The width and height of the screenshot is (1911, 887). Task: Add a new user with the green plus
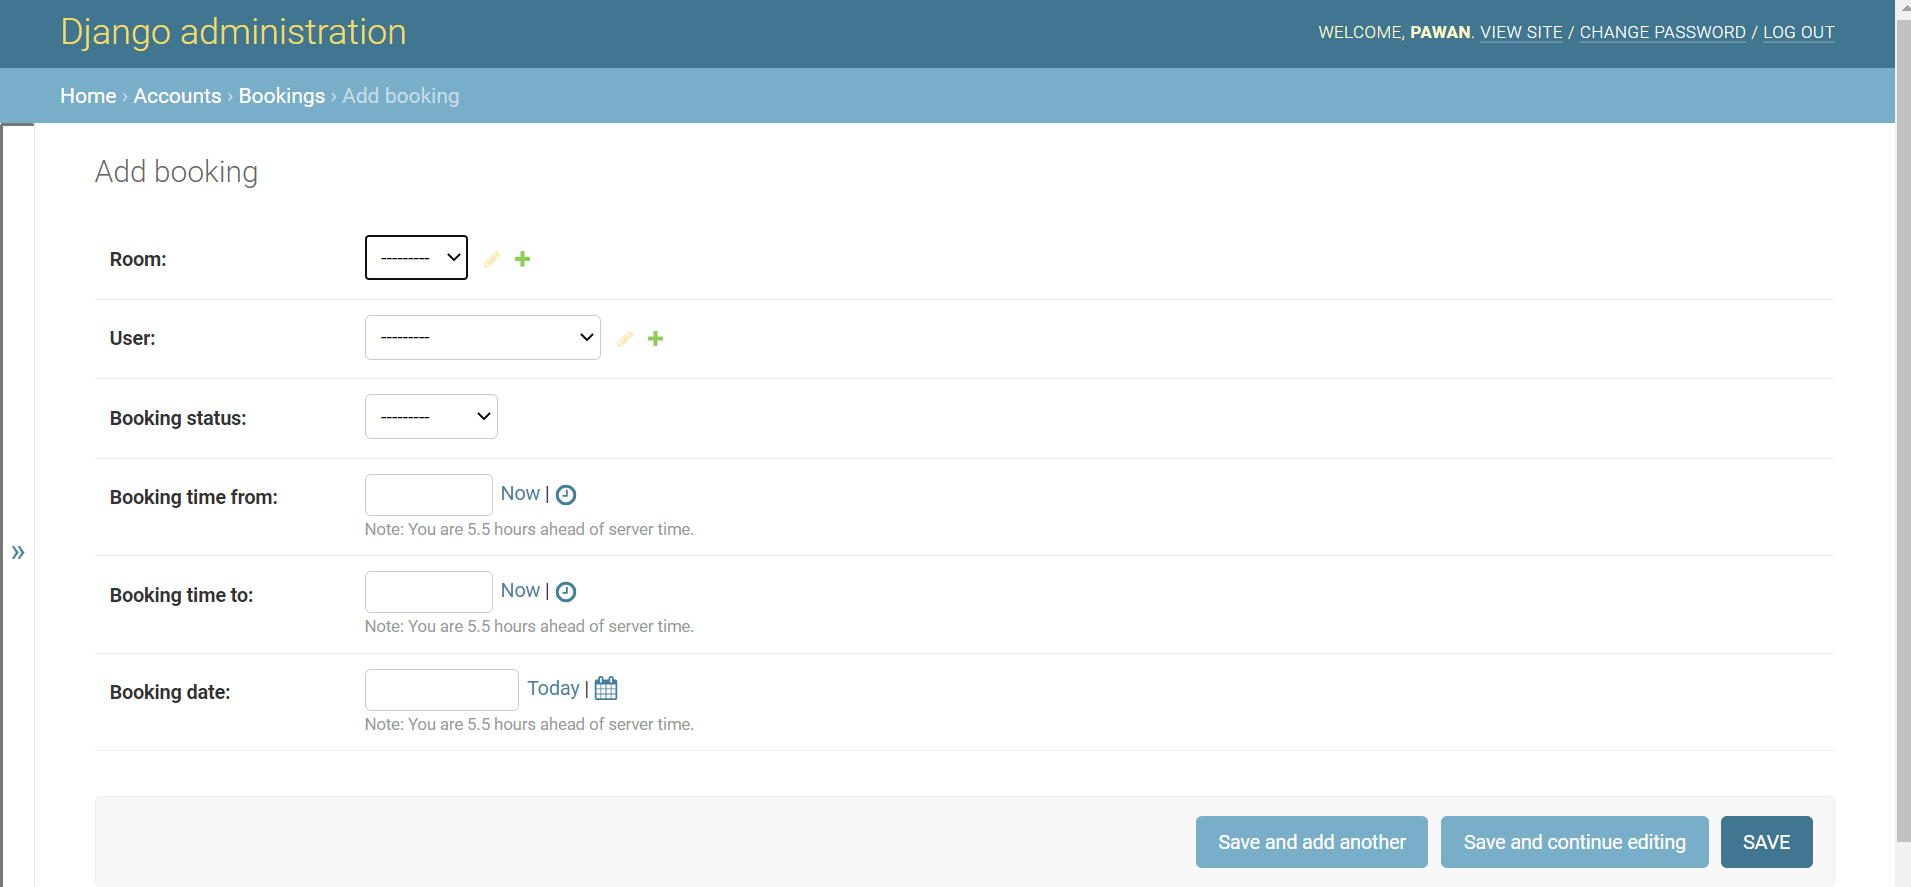[655, 339]
